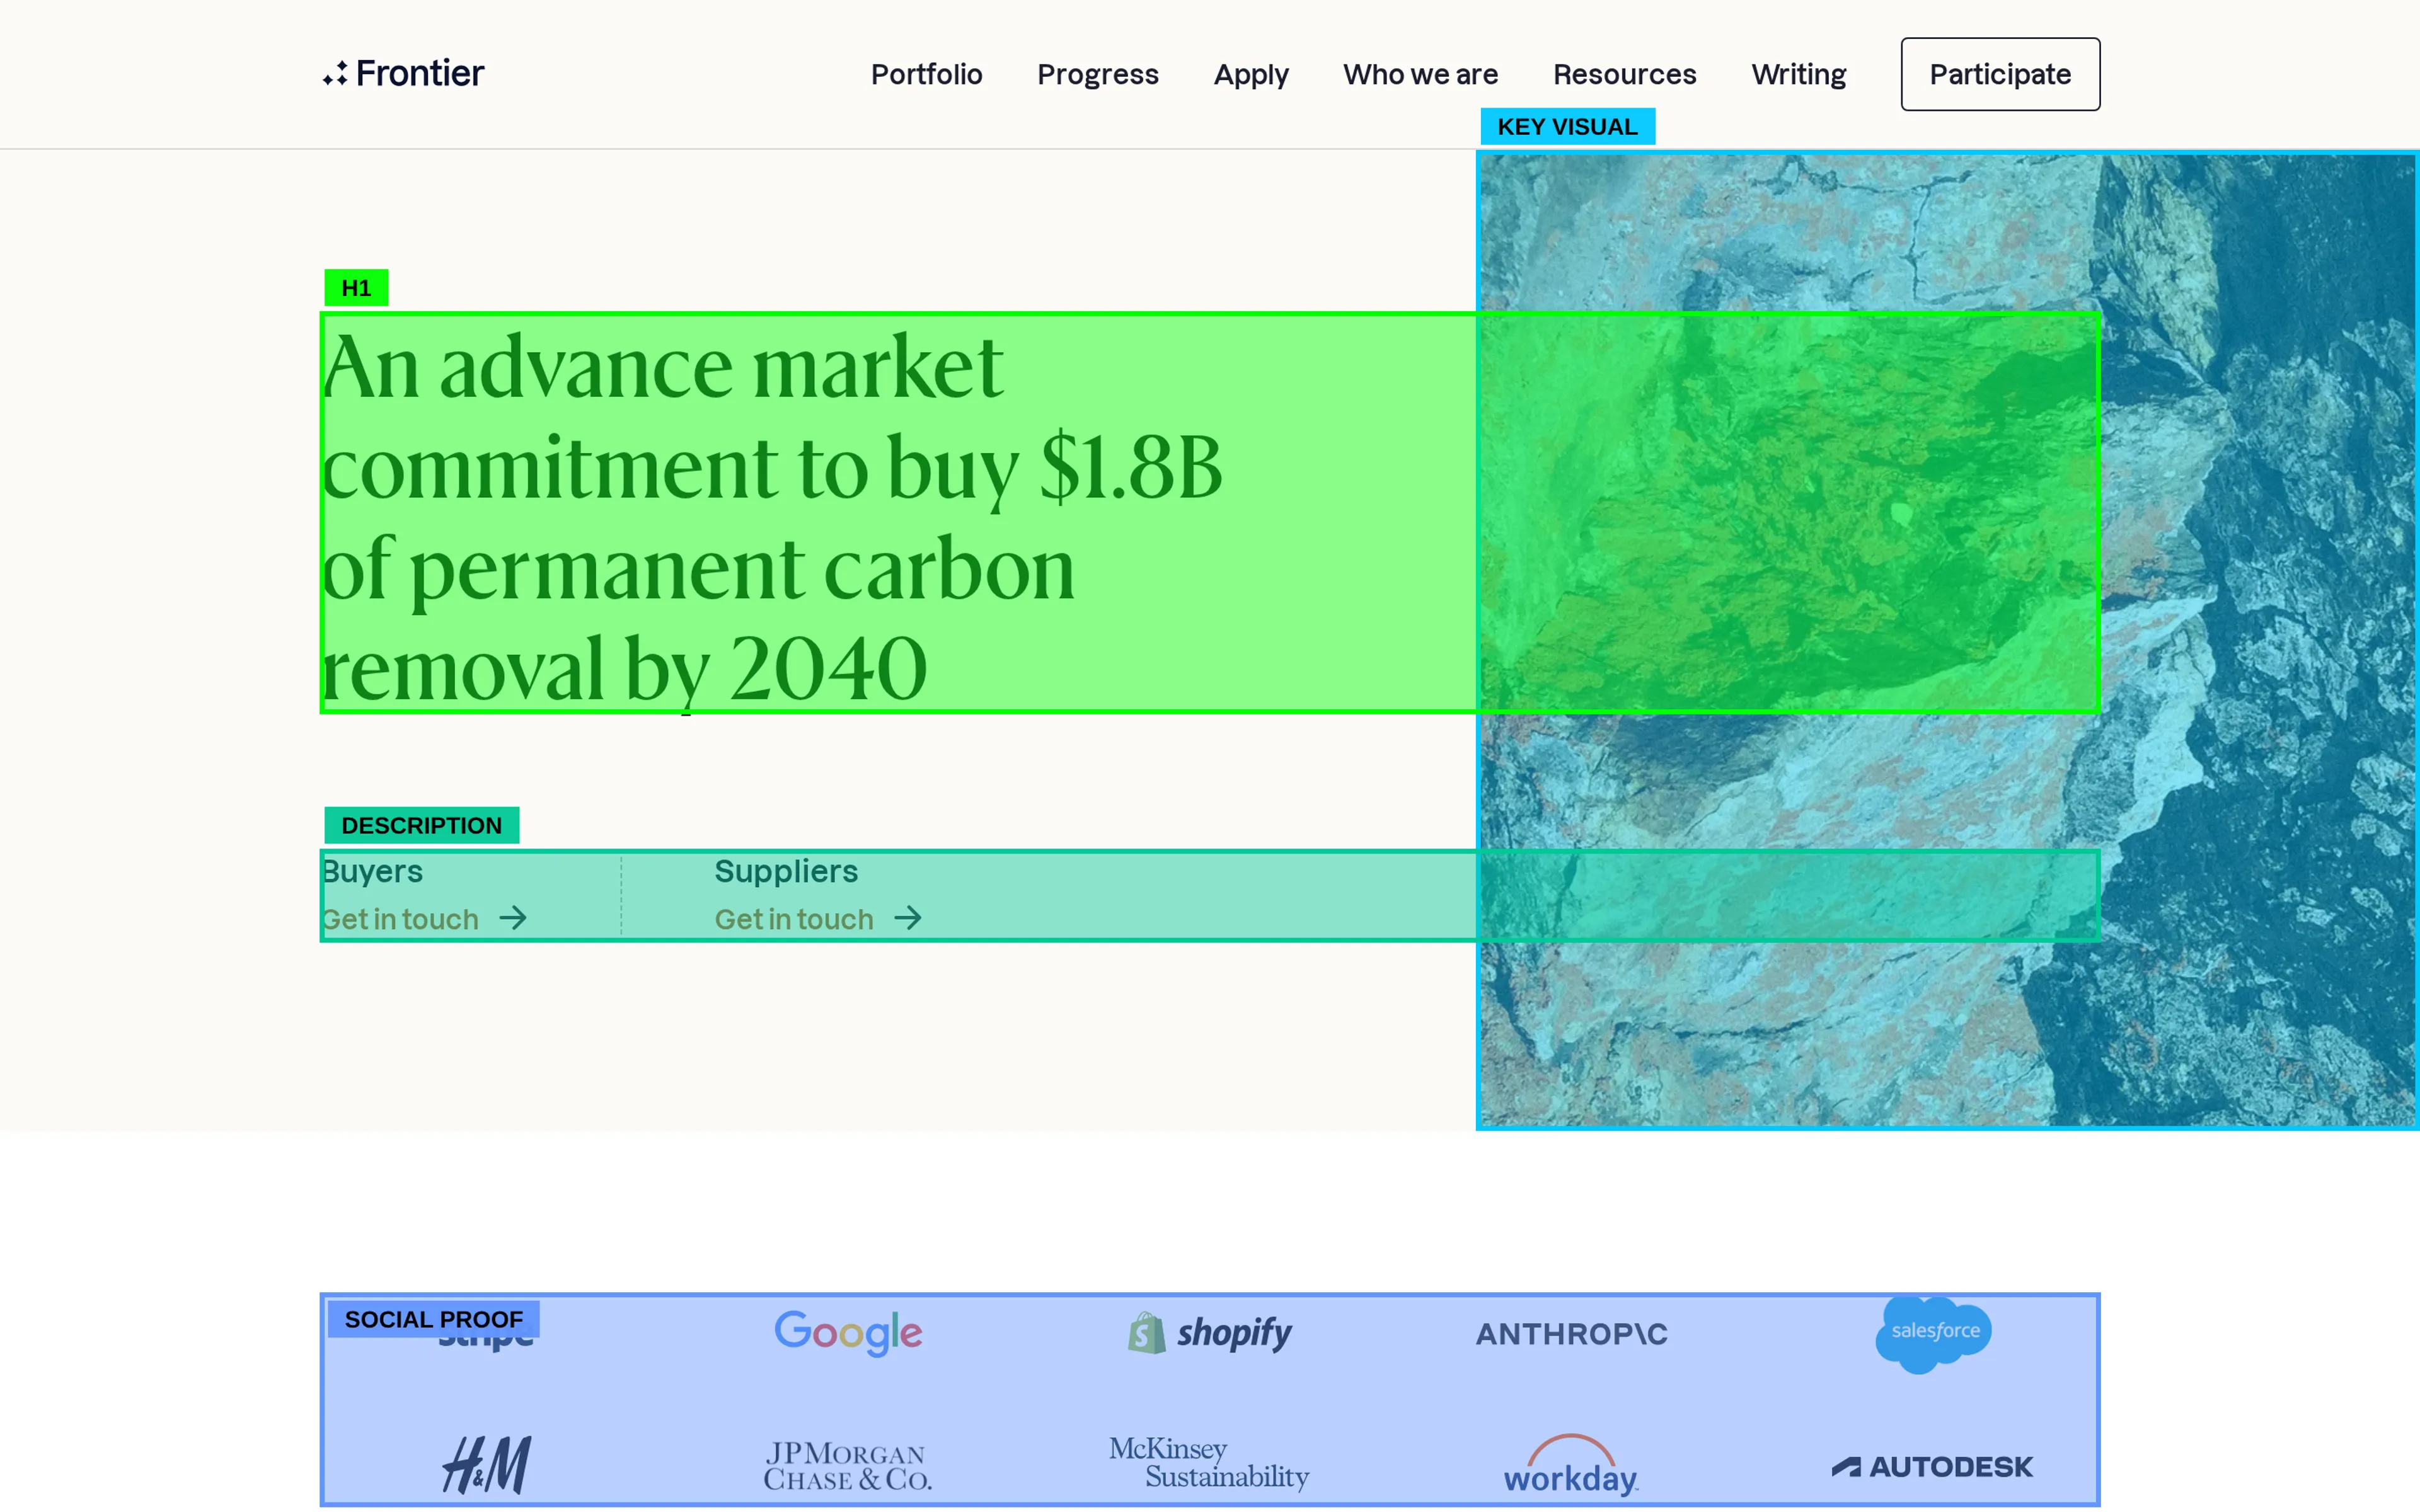Click the Workday logo

(x=1571, y=1465)
